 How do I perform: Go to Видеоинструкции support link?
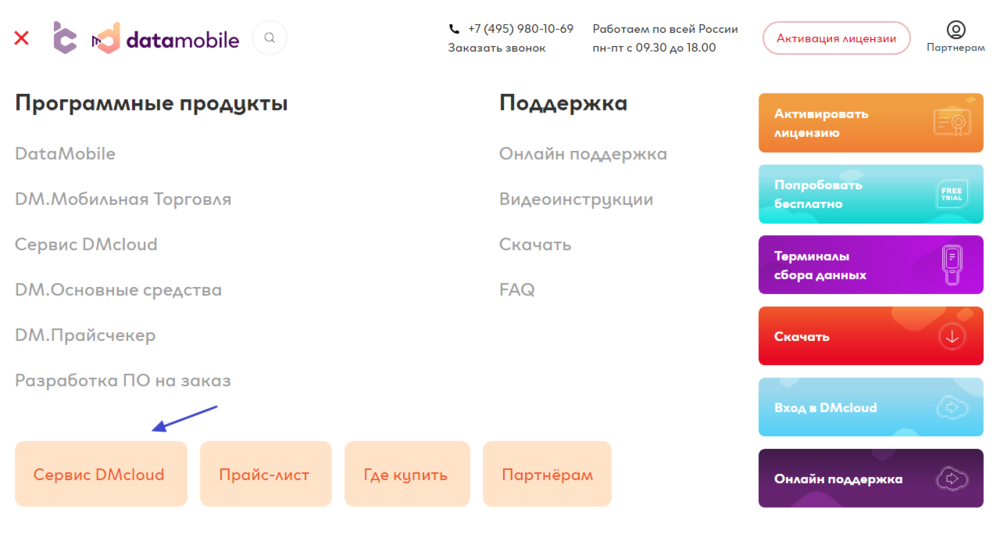point(576,199)
